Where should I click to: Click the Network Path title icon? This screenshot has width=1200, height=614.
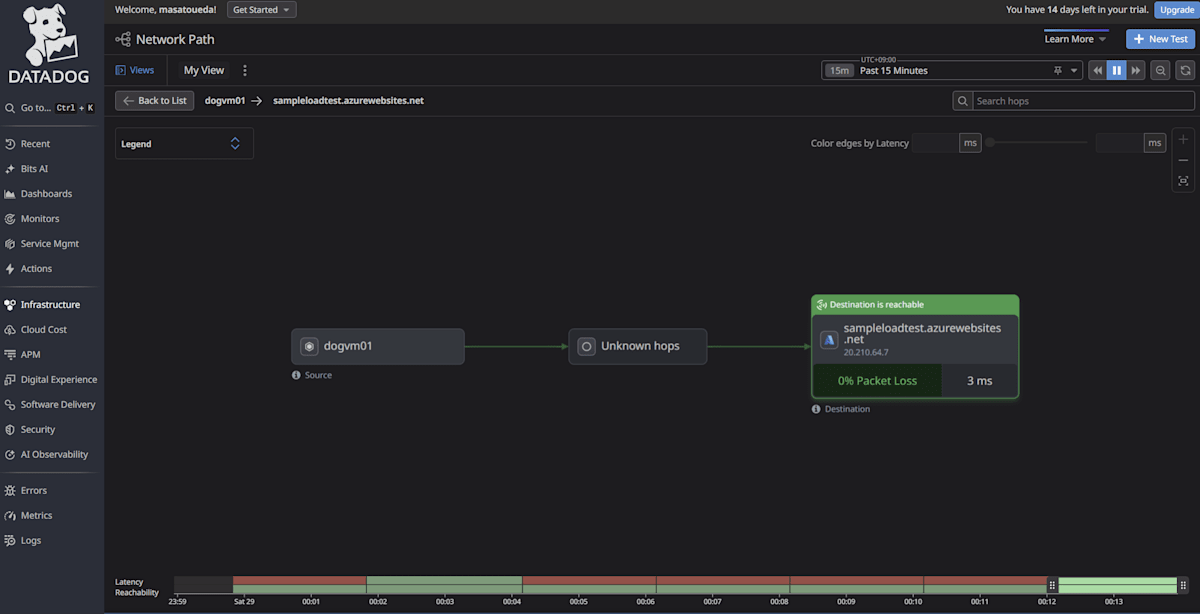[x=123, y=39]
